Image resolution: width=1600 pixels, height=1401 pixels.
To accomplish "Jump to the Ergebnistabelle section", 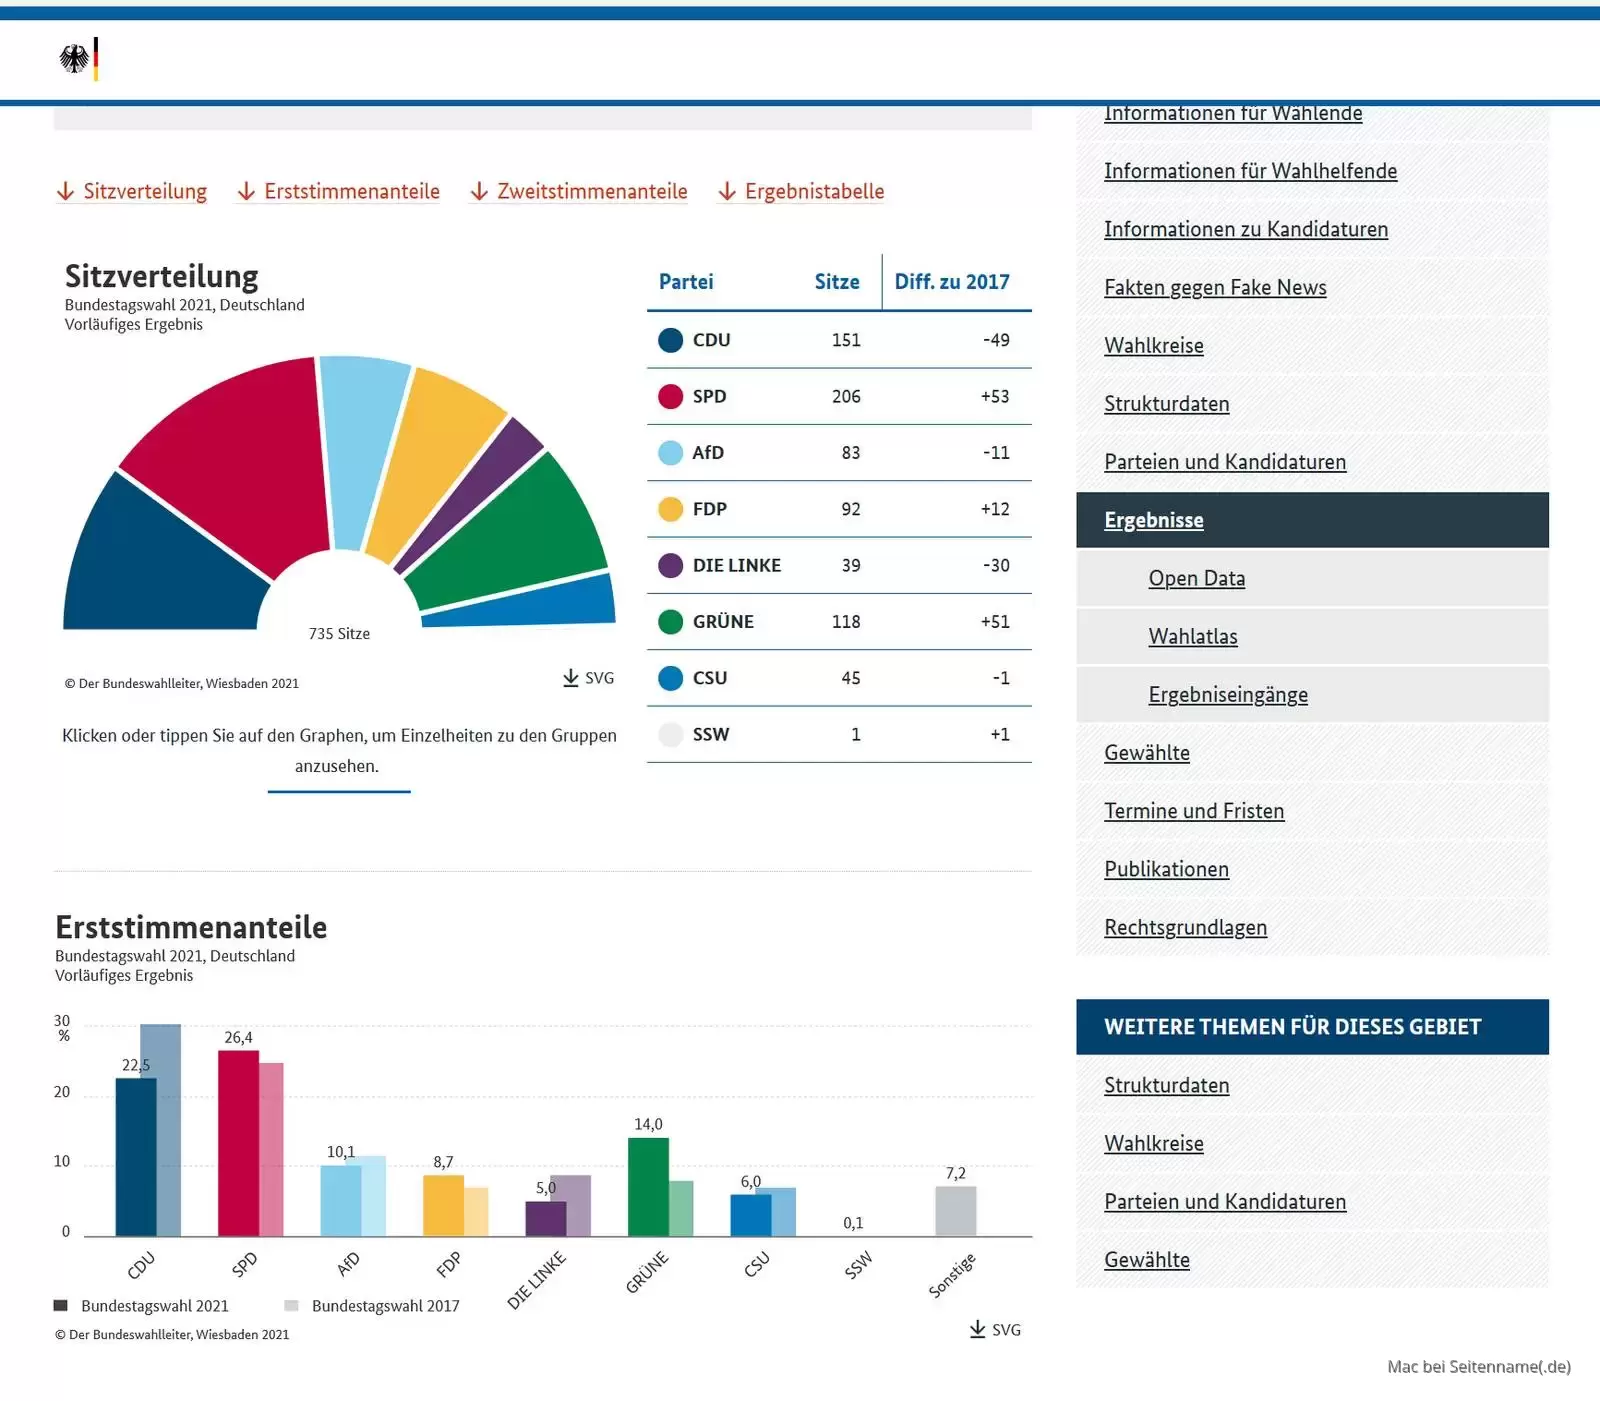I will pos(801,191).
